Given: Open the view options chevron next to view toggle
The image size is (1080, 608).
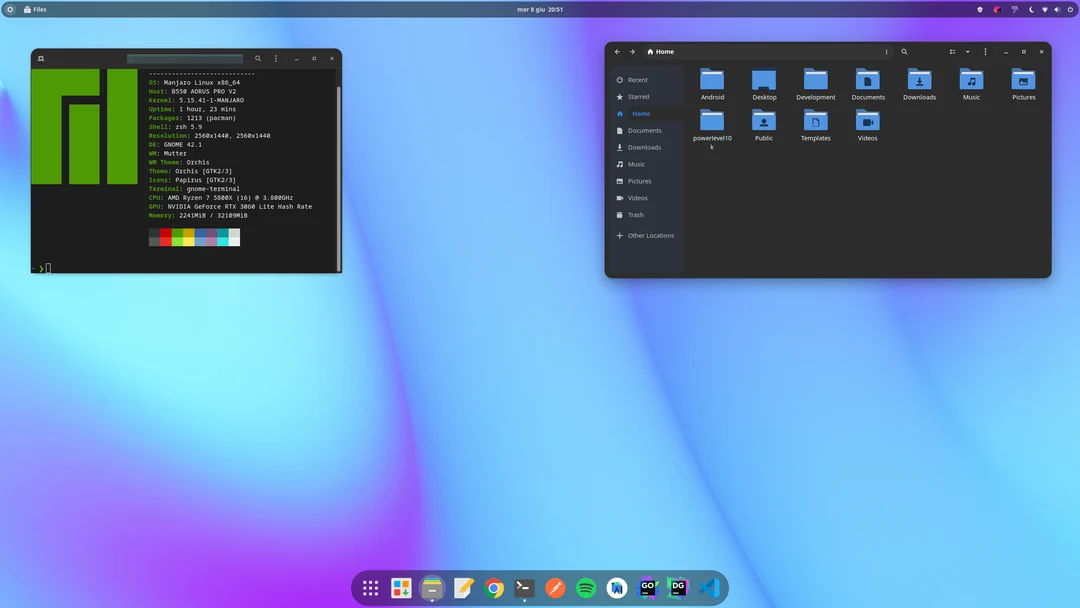Looking at the screenshot, I should click(966, 51).
